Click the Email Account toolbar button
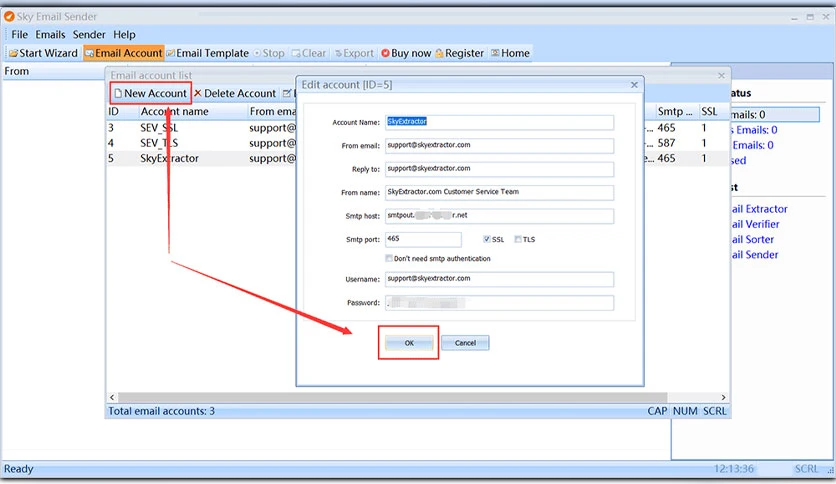 coord(123,53)
